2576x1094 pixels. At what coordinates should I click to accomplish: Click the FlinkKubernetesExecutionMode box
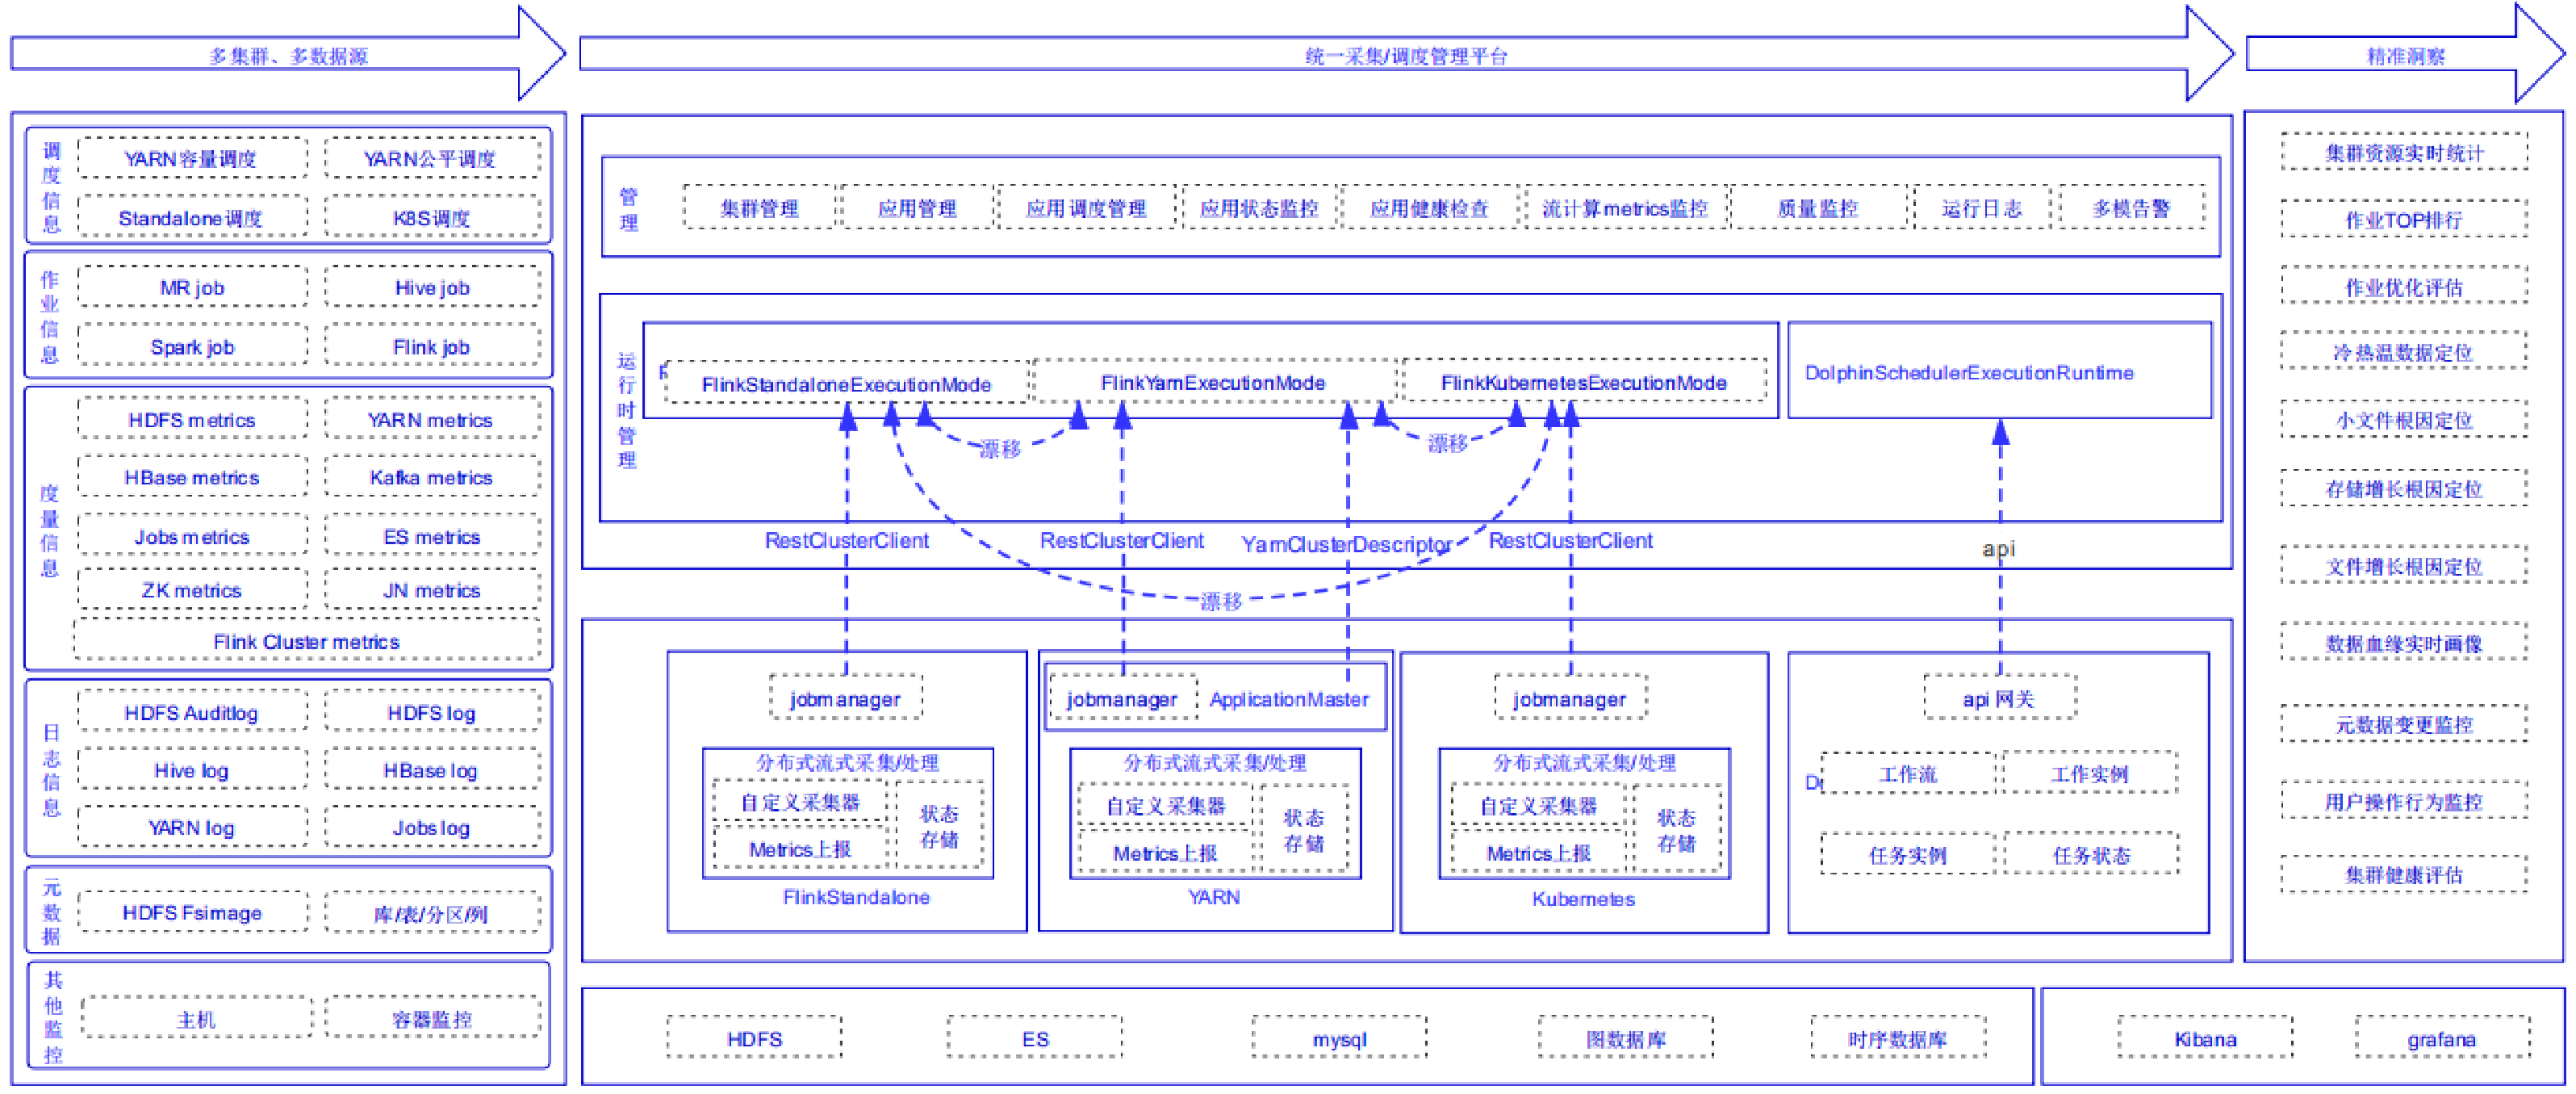click(1584, 380)
